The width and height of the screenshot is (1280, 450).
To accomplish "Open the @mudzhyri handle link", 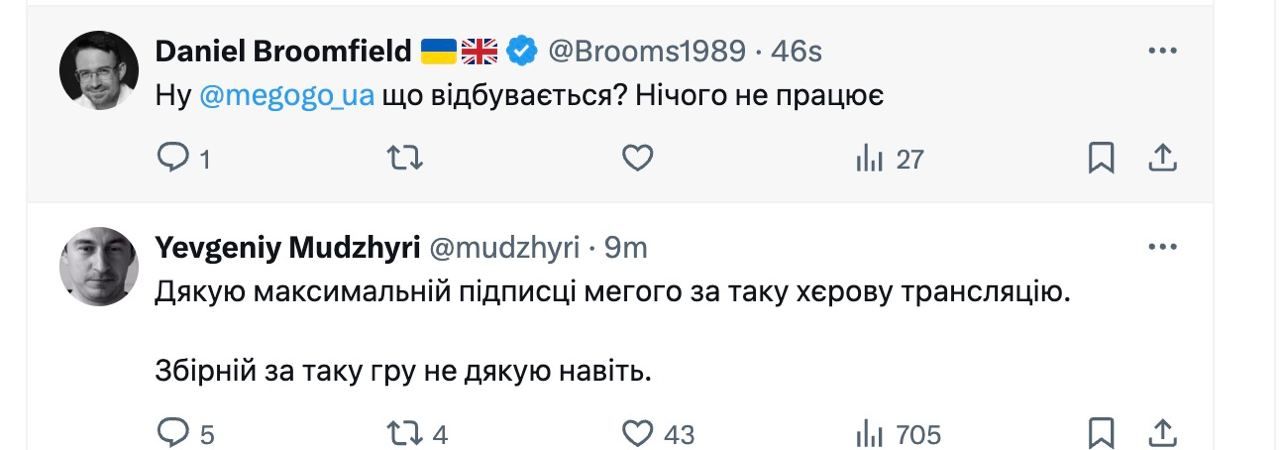I will click(x=505, y=247).
